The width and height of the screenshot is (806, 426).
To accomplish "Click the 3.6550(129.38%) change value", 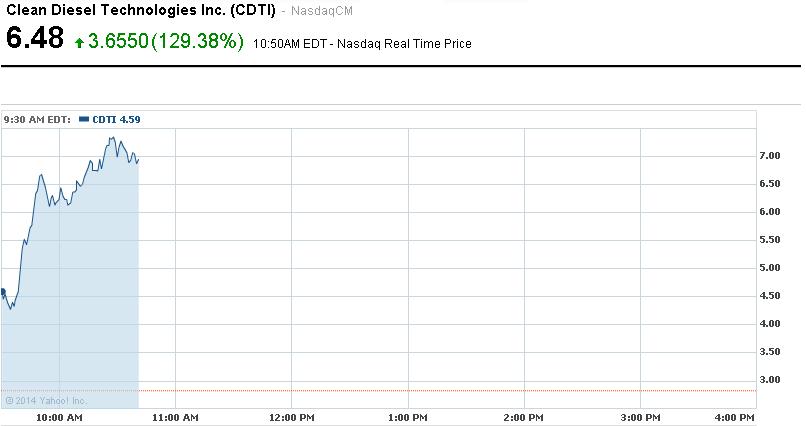I will (x=166, y=41).
